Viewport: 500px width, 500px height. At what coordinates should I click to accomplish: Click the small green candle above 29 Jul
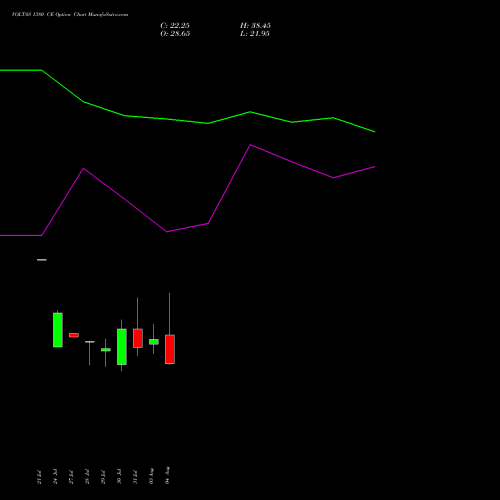pos(106,350)
